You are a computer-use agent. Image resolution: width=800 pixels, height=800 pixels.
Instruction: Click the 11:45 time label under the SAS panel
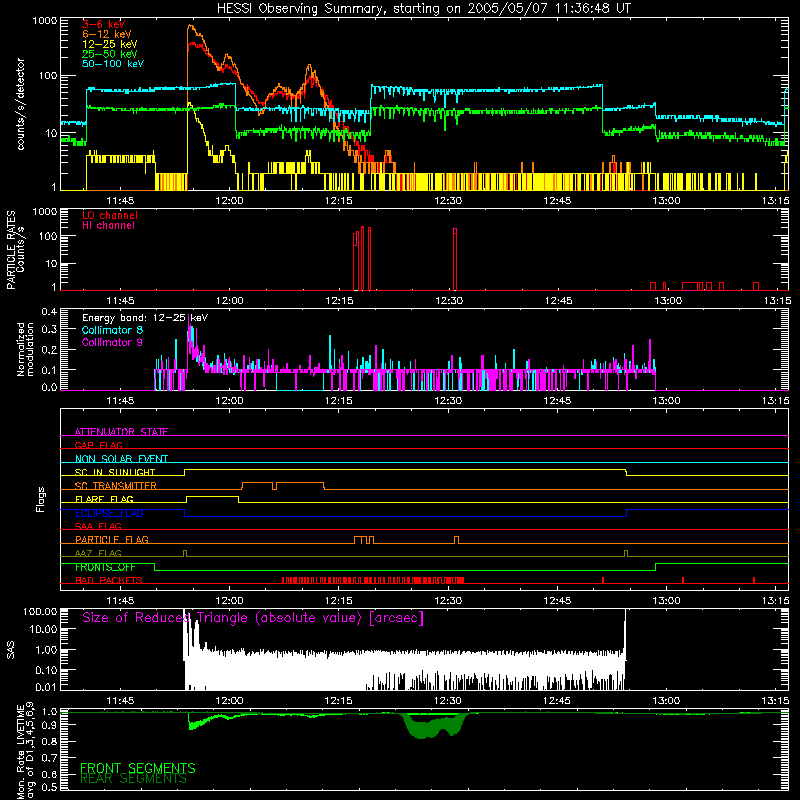click(x=120, y=701)
